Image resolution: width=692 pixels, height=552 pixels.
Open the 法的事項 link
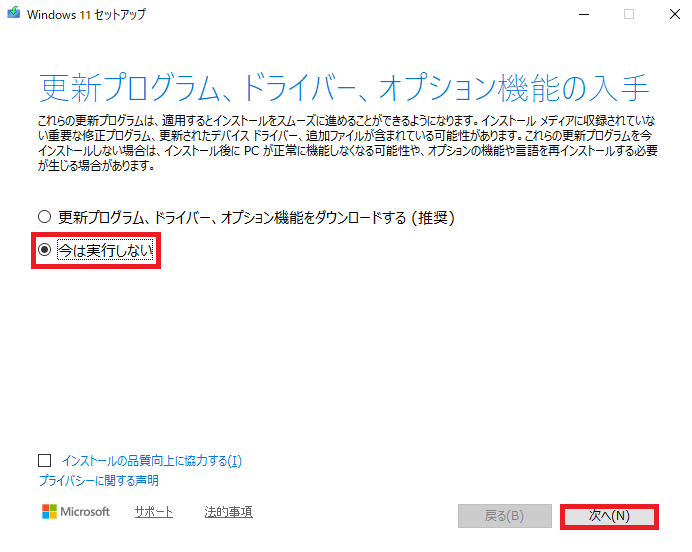point(228,512)
